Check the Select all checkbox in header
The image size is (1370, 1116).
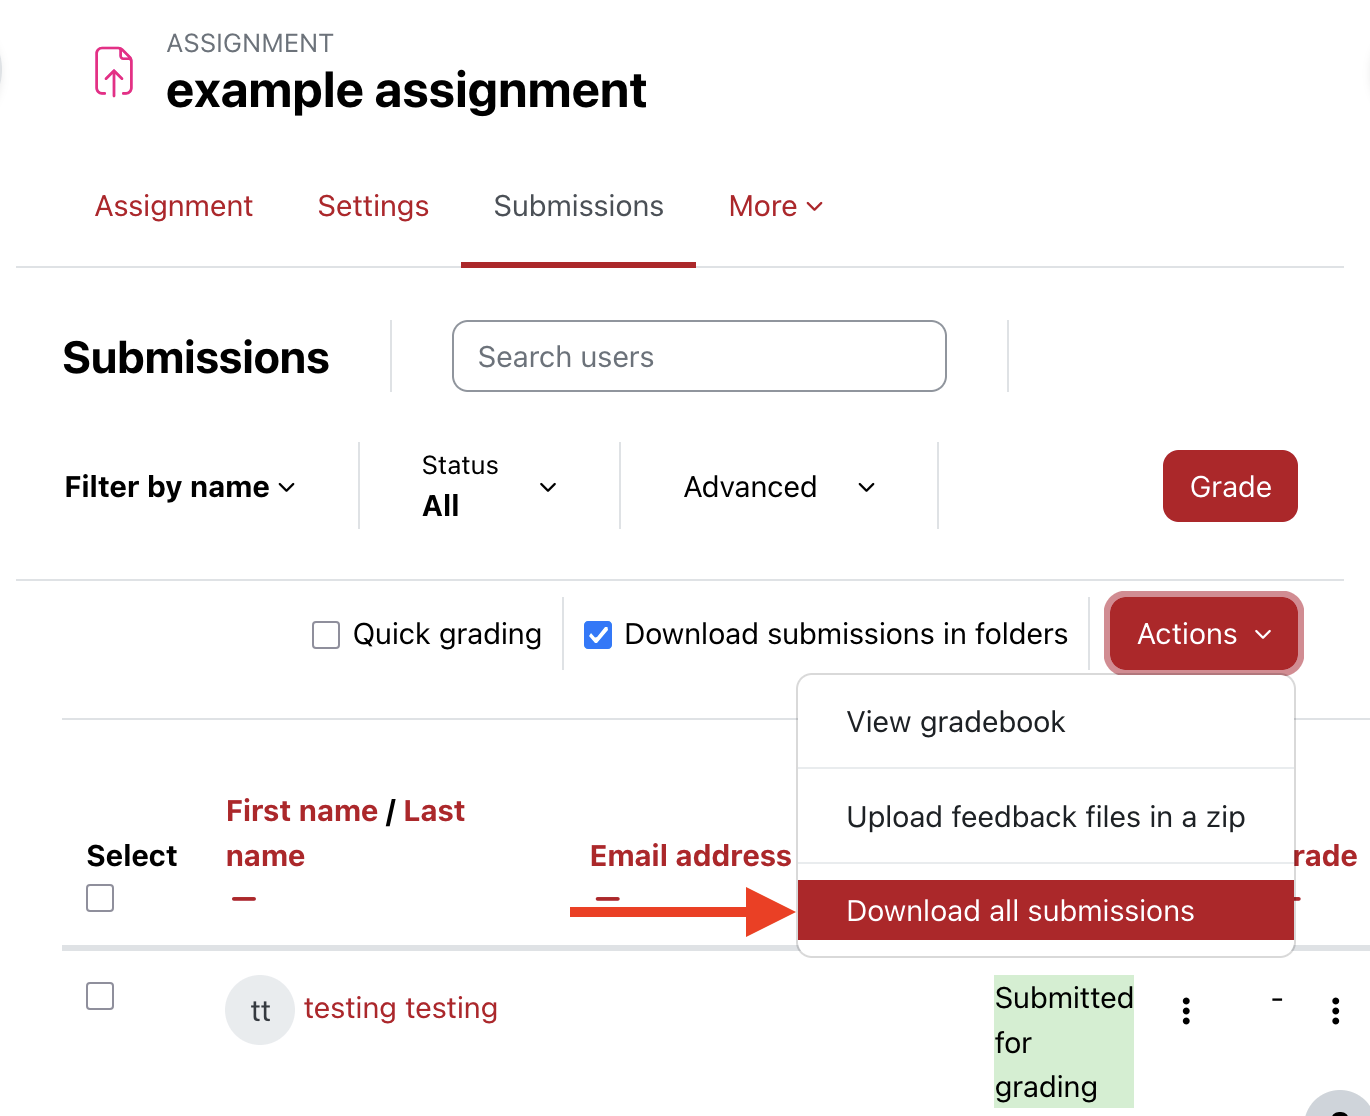pos(100,898)
